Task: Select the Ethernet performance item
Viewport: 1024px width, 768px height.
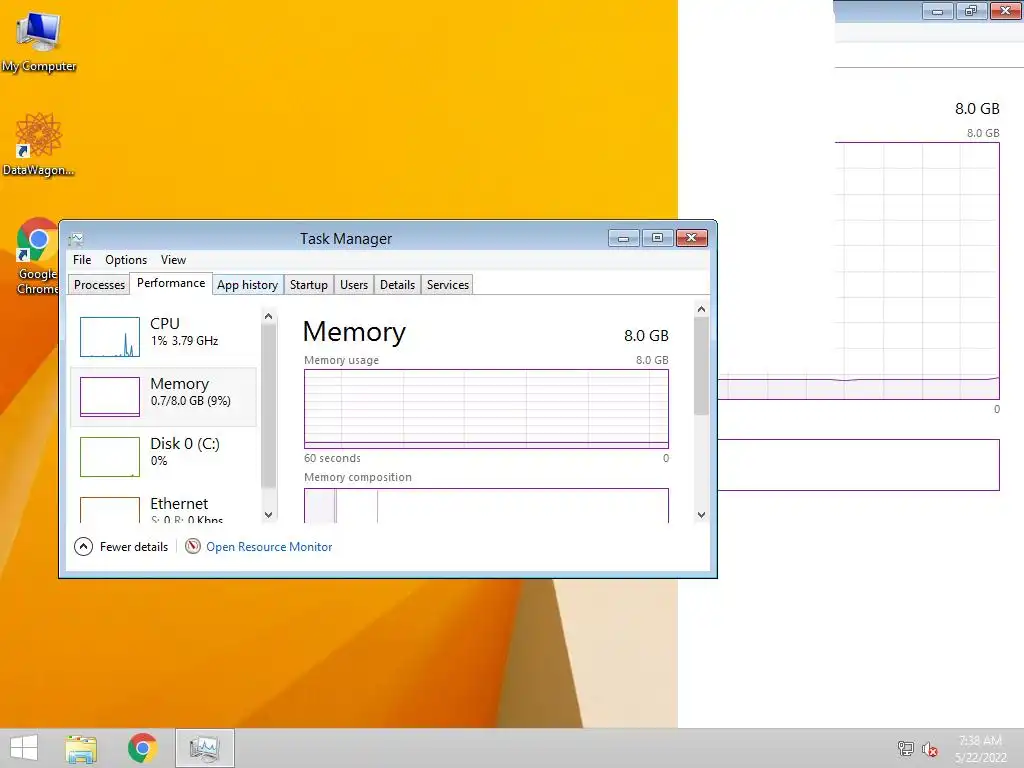Action: click(x=163, y=507)
